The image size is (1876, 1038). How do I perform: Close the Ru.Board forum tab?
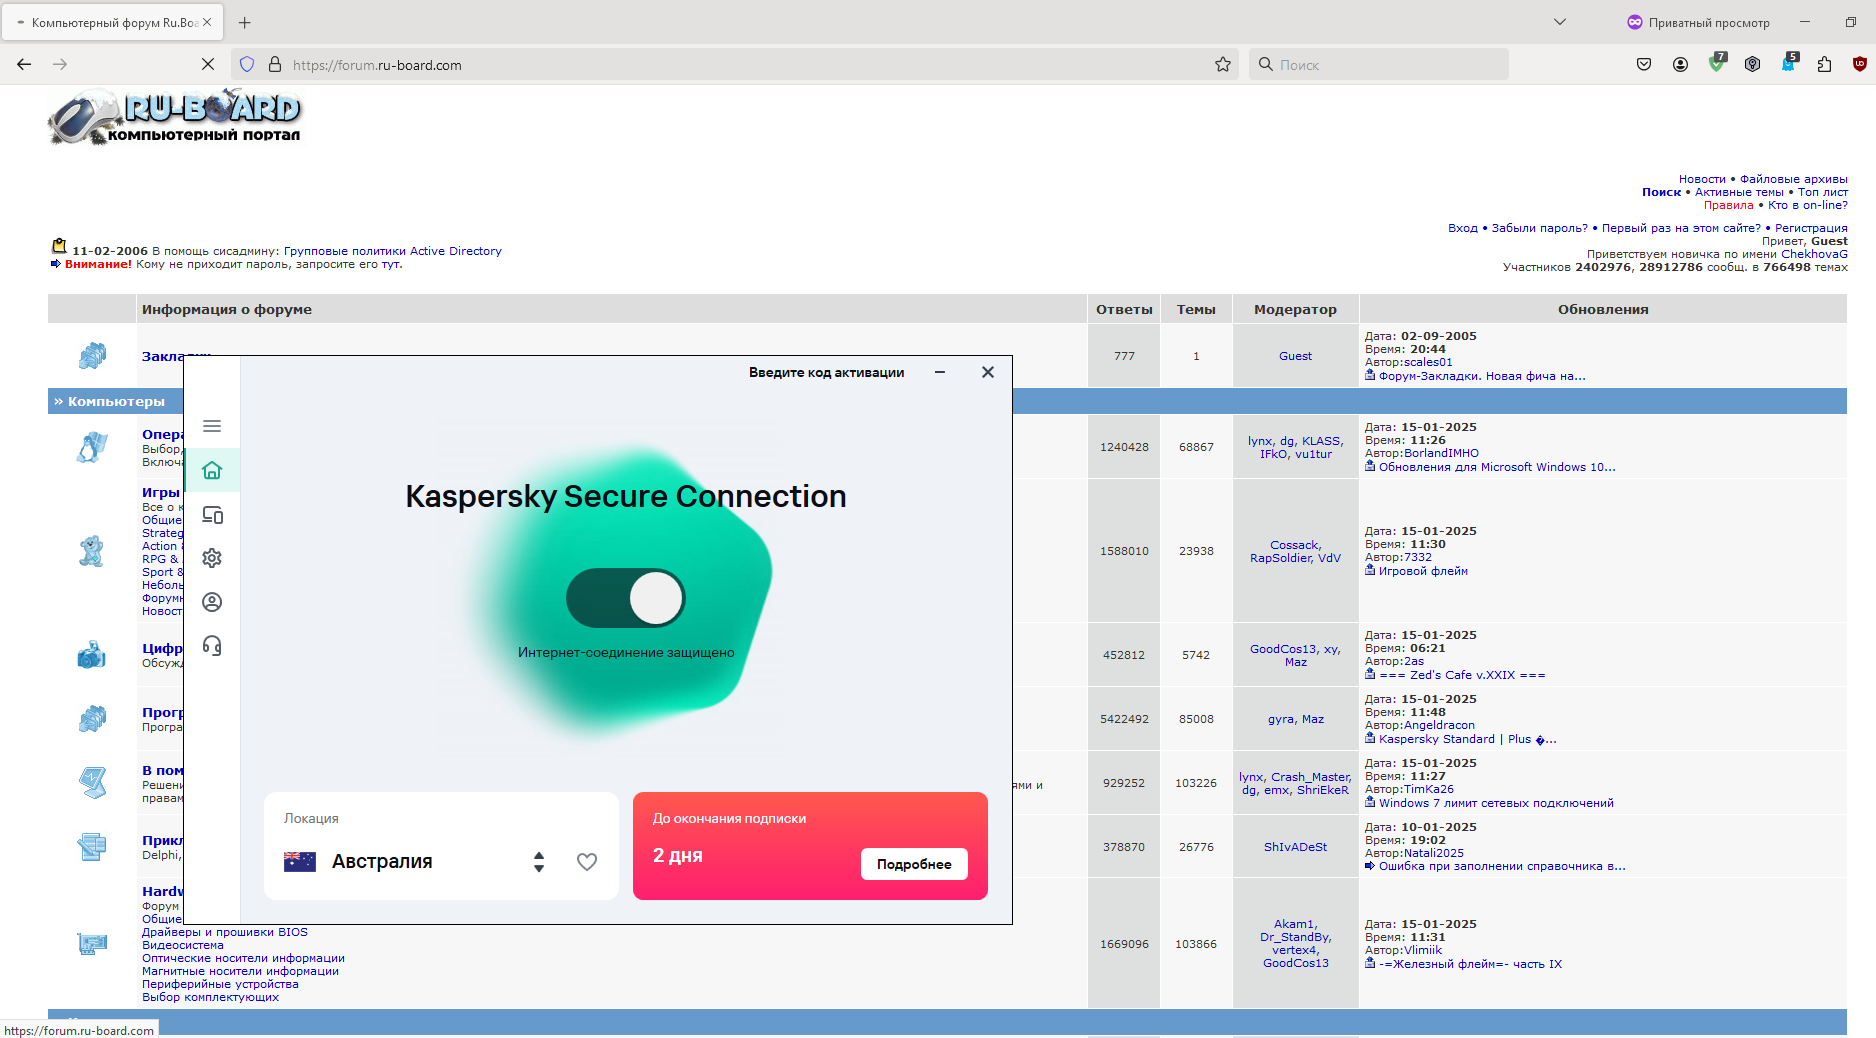[207, 22]
